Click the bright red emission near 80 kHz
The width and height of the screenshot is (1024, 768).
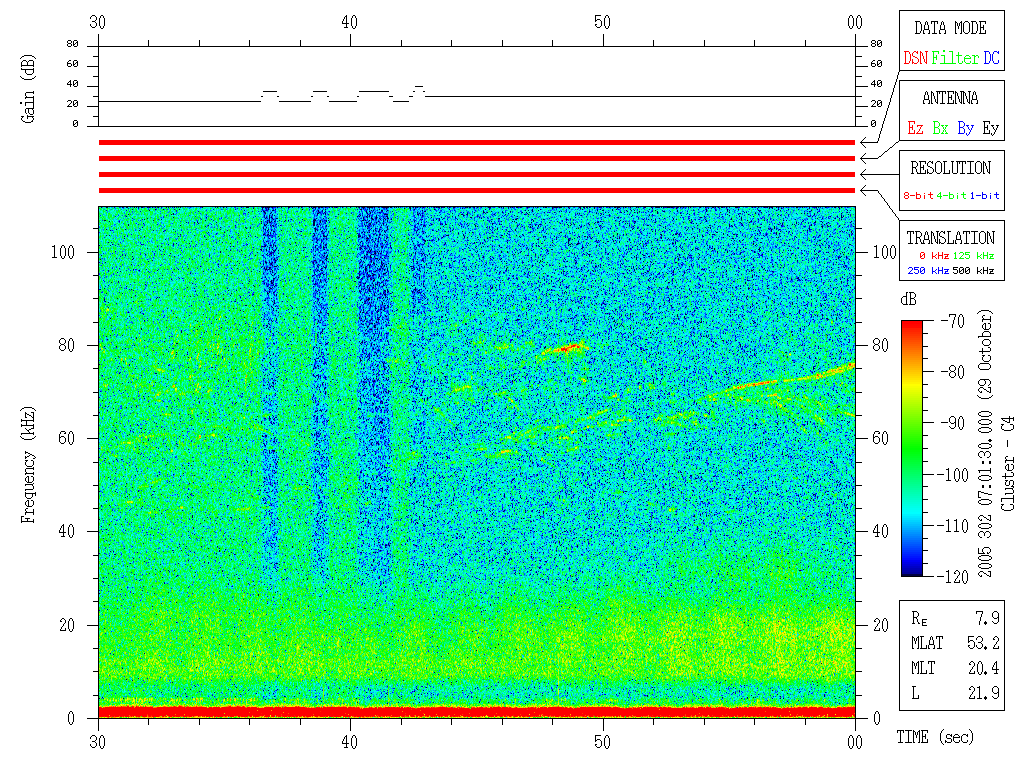pyautogui.click(x=566, y=348)
